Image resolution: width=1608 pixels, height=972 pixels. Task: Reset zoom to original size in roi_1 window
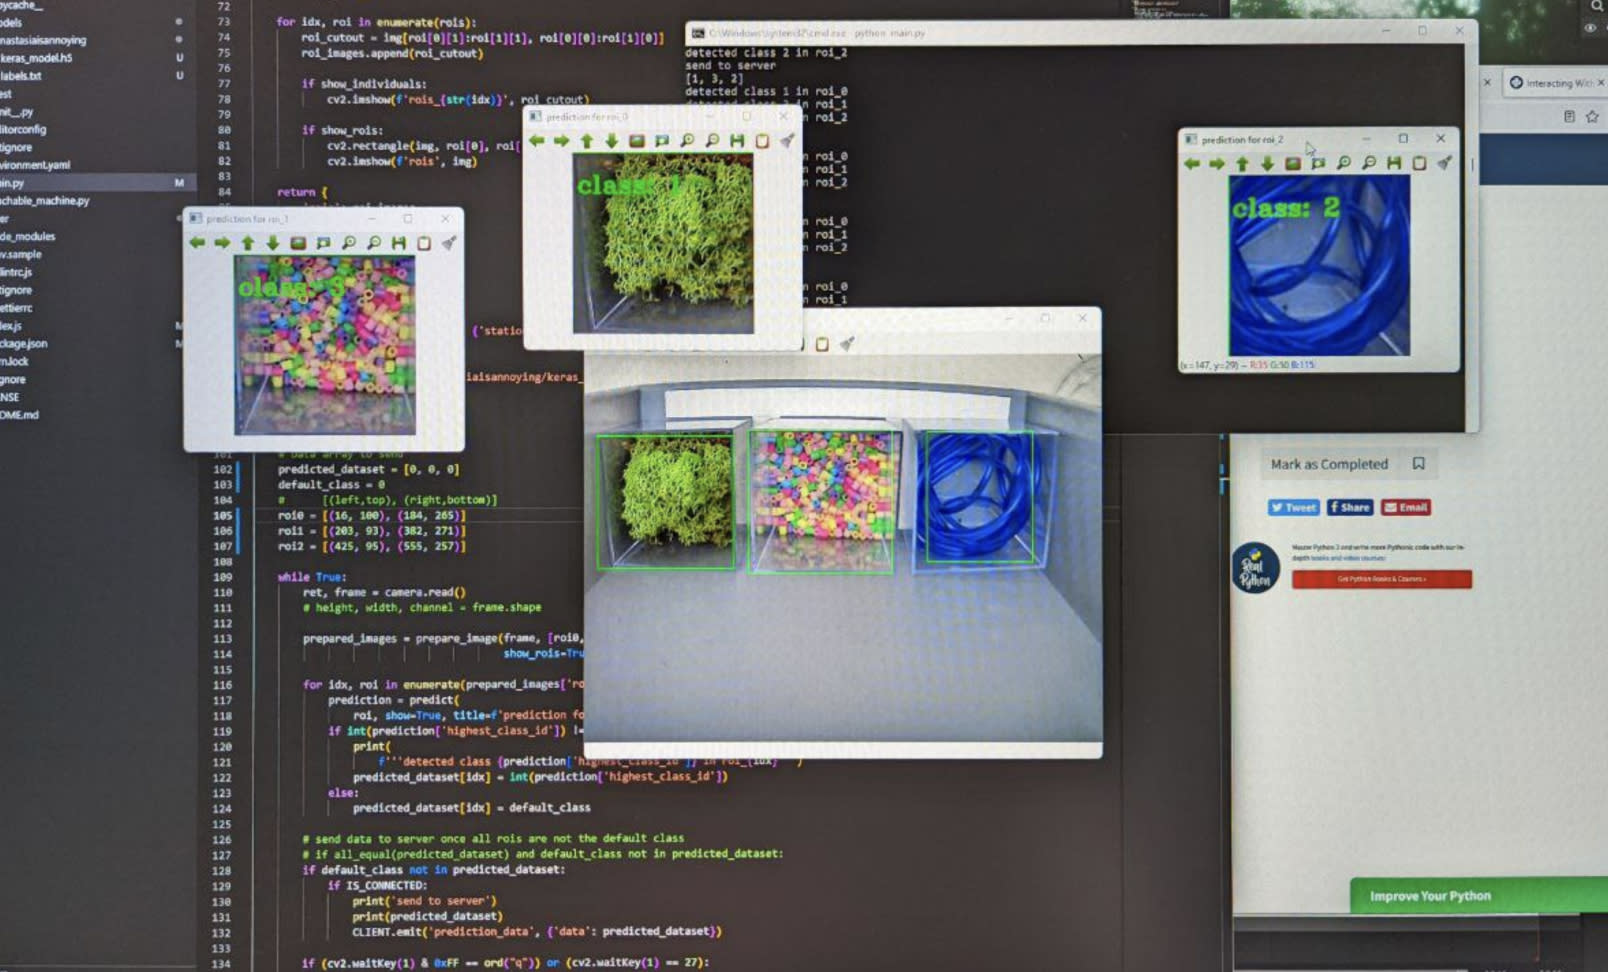pyautogui.click(x=298, y=243)
